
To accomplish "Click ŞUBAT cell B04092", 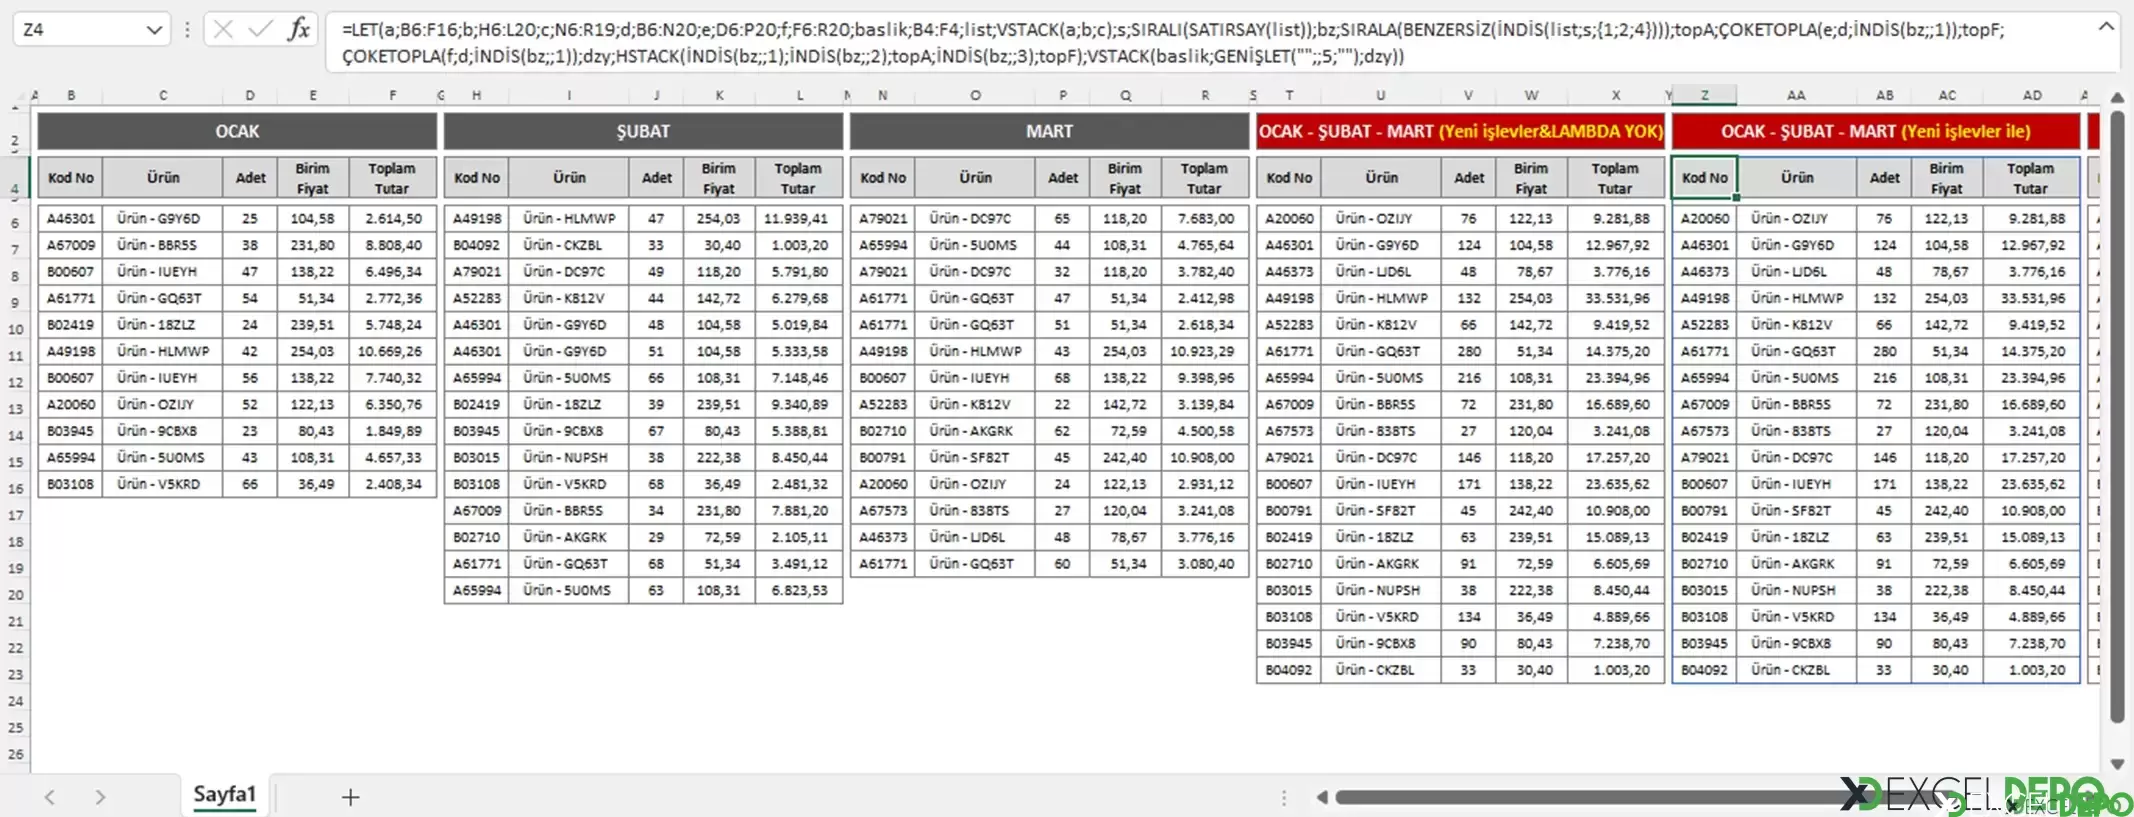I will click(x=477, y=245).
